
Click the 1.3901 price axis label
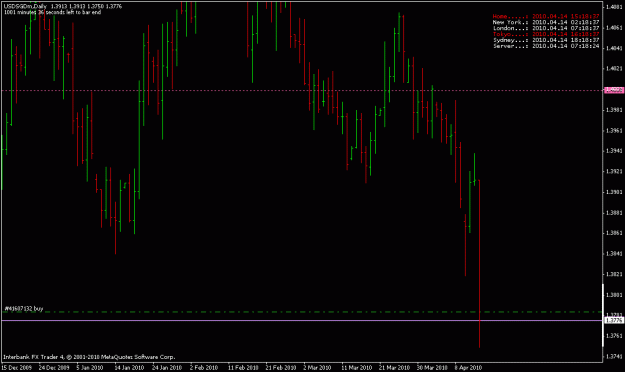pyautogui.click(x=614, y=192)
